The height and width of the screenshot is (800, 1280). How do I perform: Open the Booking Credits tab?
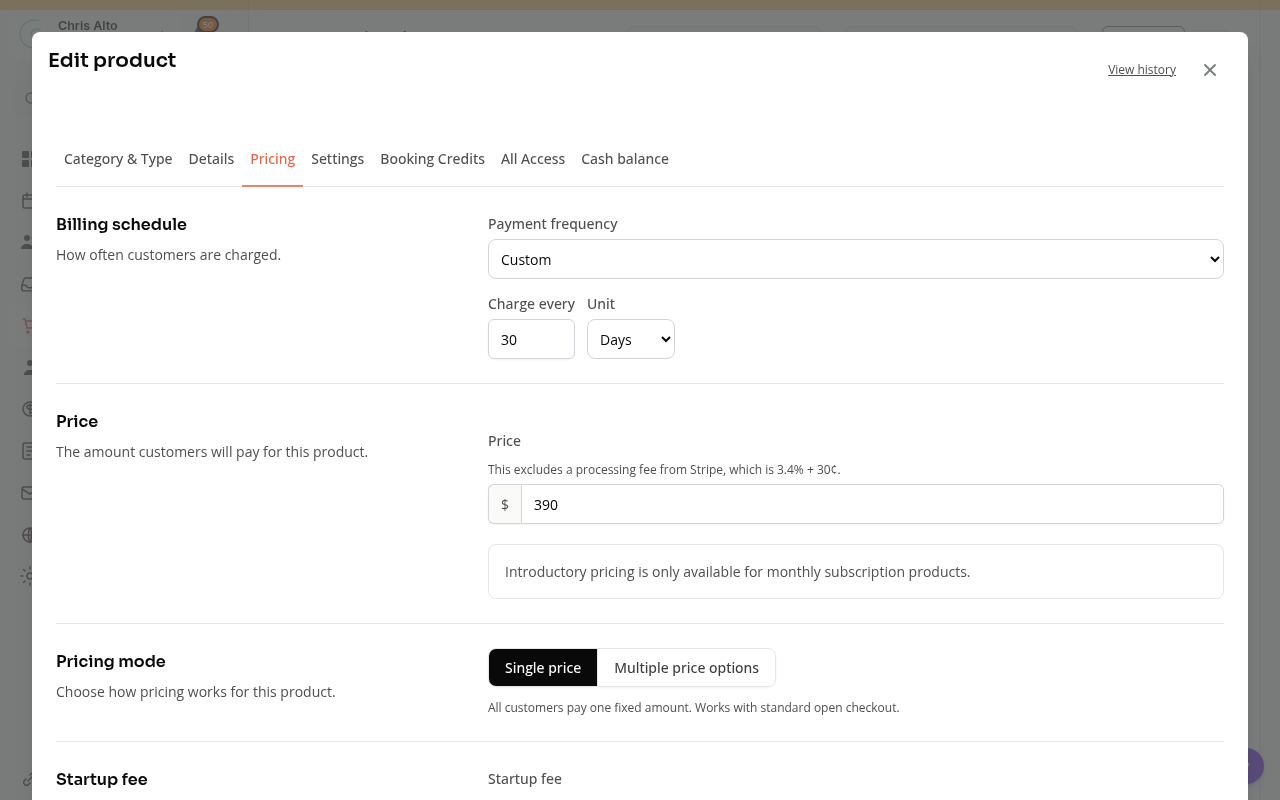pyautogui.click(x=432, y=159)
